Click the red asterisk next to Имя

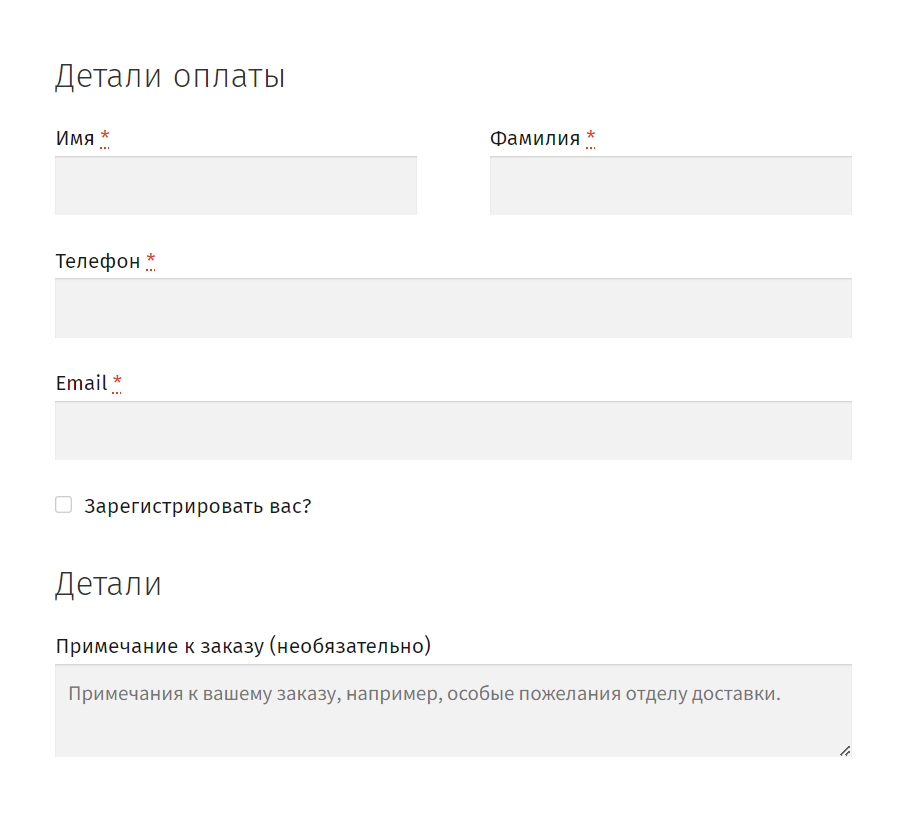[105, 138]
